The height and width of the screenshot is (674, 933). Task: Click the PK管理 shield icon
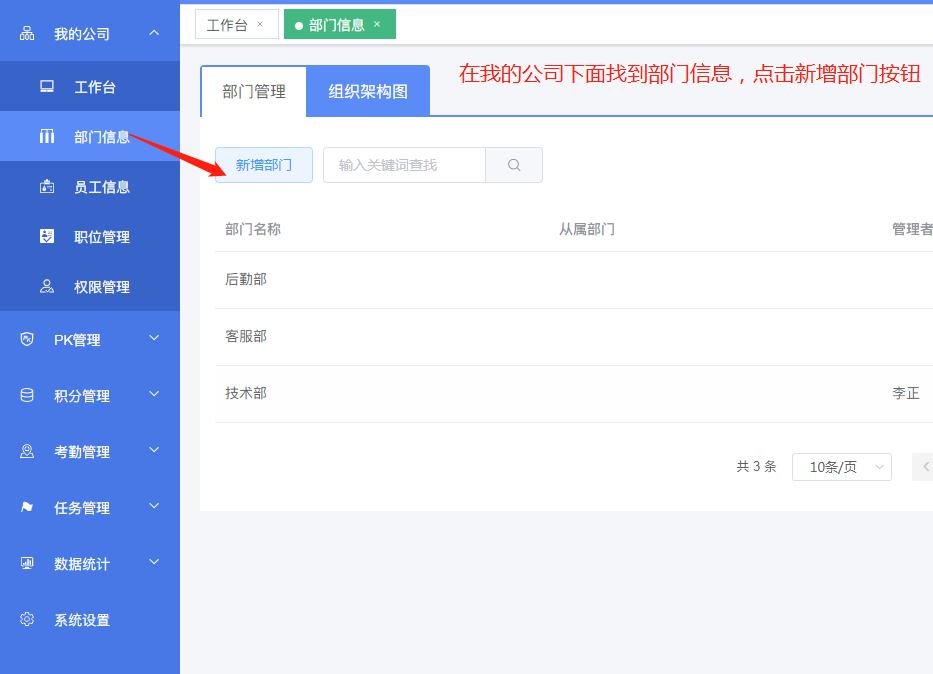[x=27, y=339]
